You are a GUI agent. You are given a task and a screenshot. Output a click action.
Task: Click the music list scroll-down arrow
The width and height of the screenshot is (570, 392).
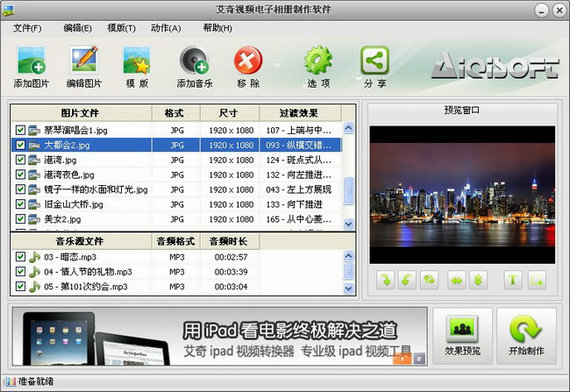[348, 289]
